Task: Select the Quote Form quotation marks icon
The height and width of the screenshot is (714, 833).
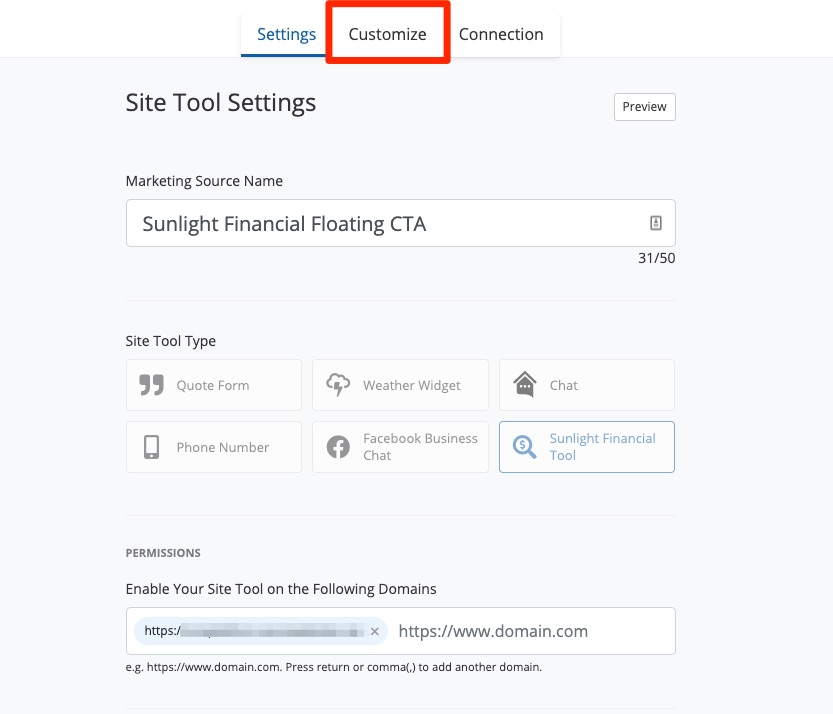Action: [x=151, y=386]
